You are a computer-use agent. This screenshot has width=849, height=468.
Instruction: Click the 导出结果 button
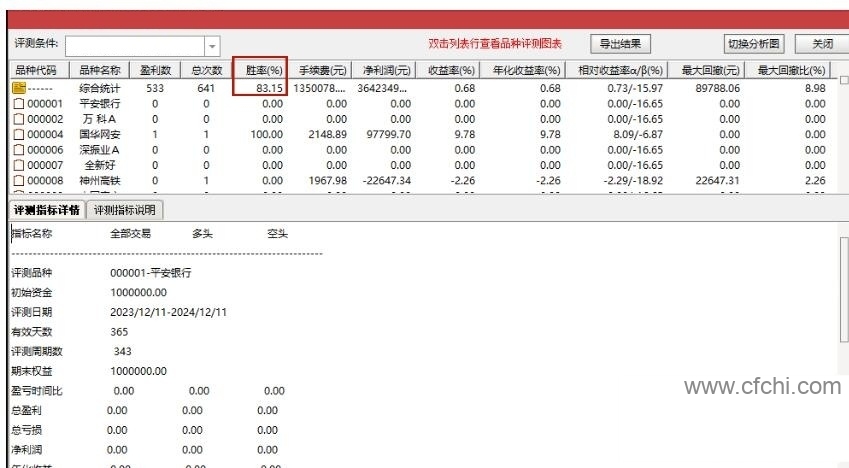(x=620, y=44)
